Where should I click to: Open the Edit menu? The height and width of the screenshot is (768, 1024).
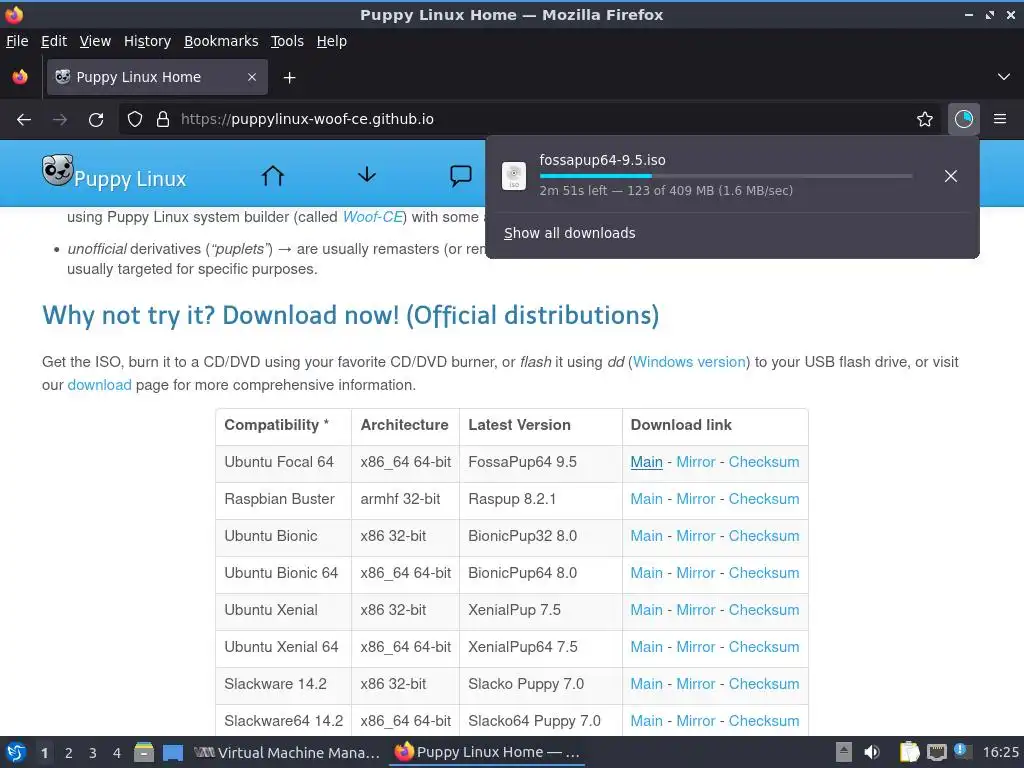[54, 41]
